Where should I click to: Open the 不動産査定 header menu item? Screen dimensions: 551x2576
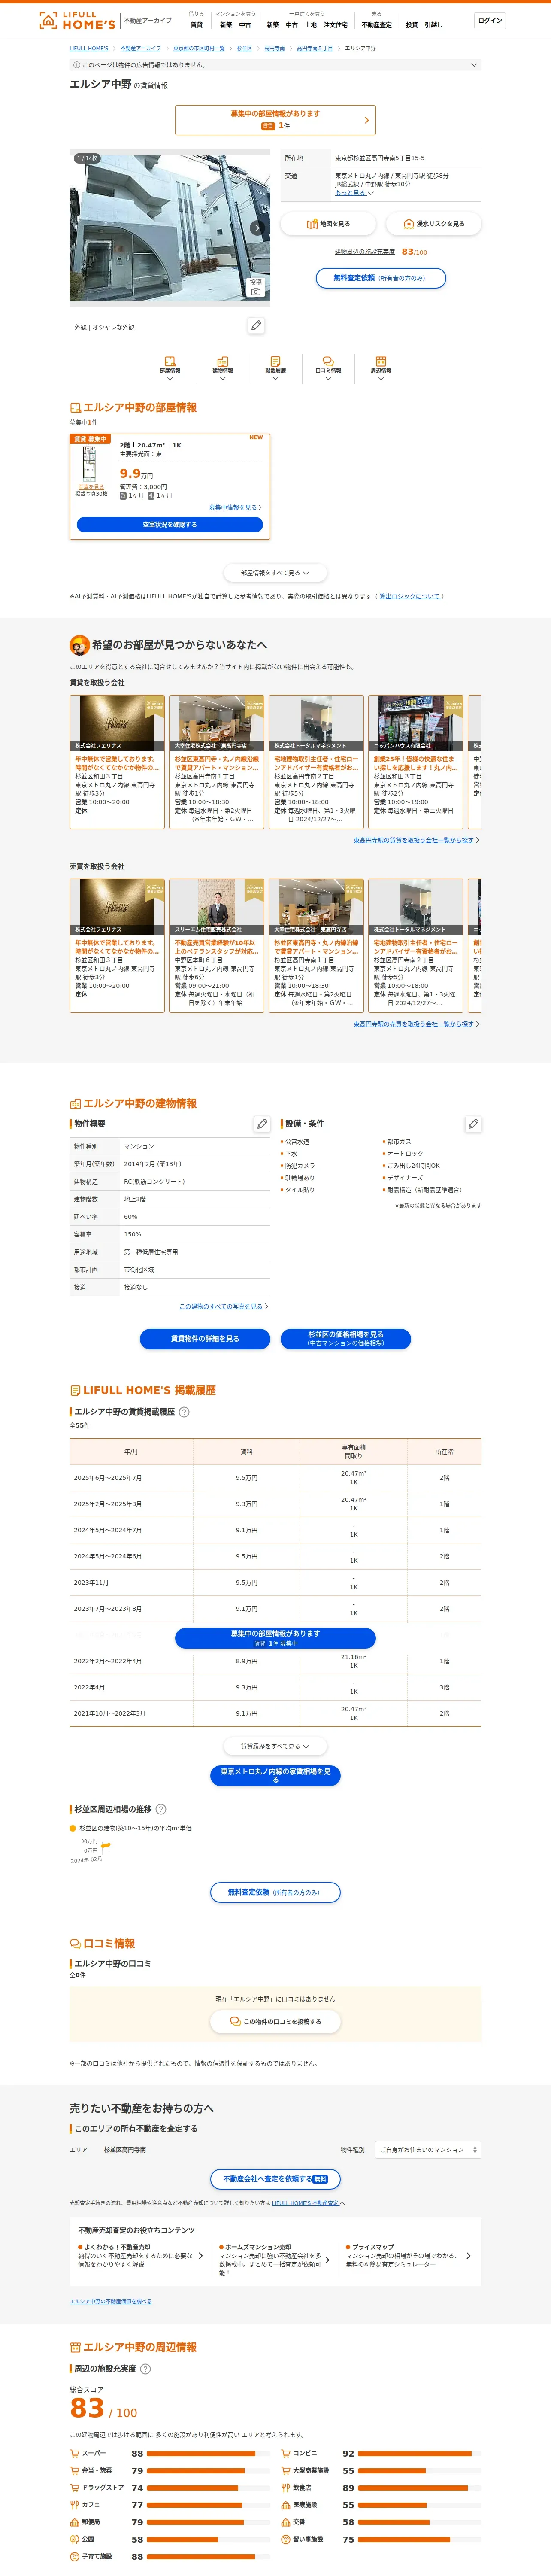[377, 25]
